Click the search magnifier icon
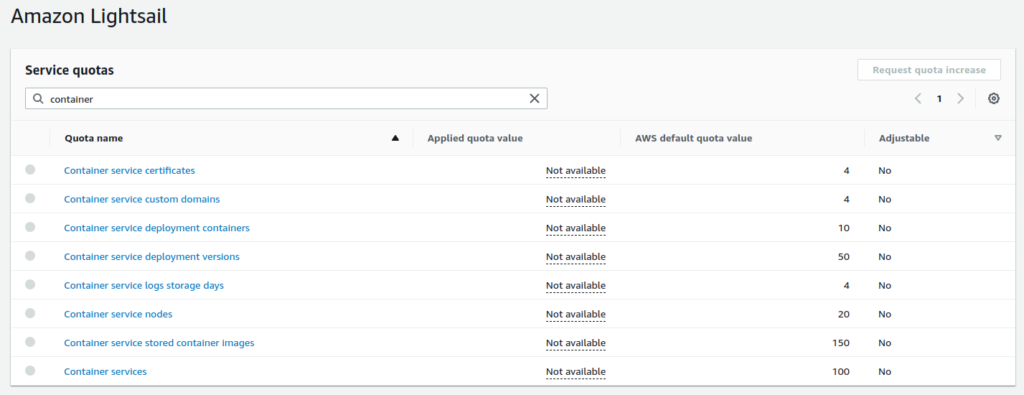Viewport: 1024px width, 395px height. pyautogui.click(x=38, y=99)
